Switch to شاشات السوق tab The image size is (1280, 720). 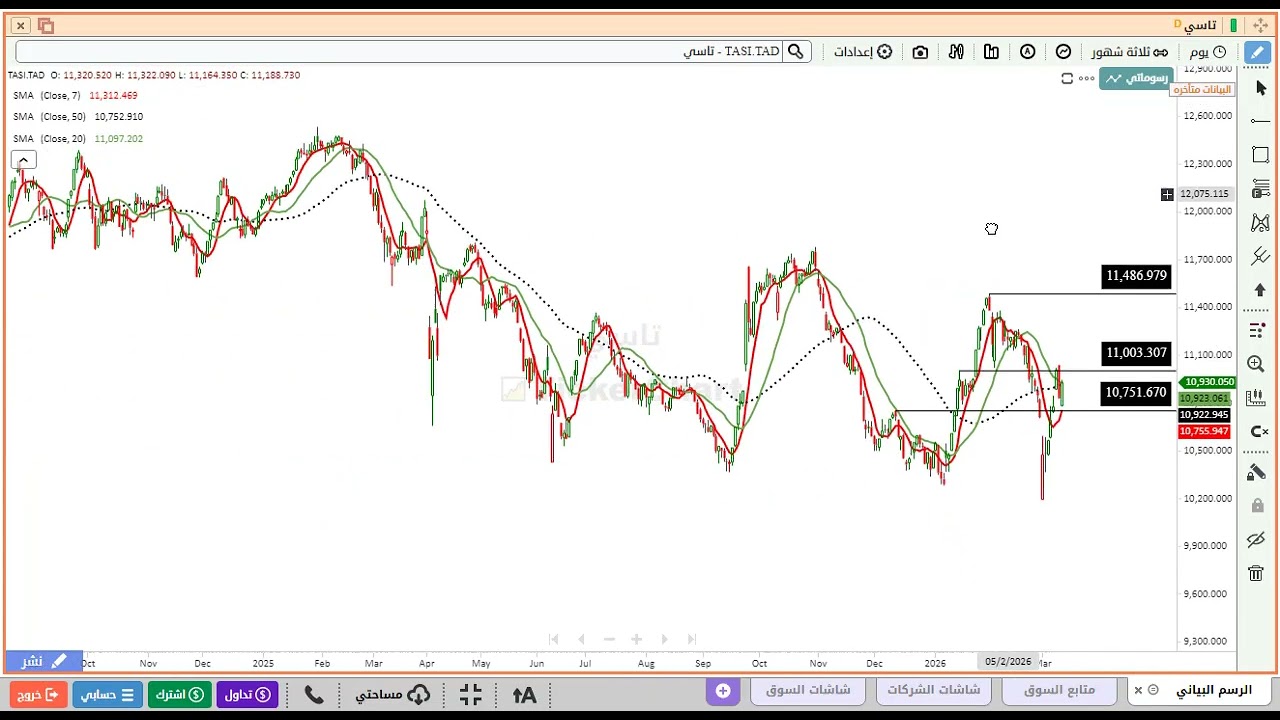point(808,690)
